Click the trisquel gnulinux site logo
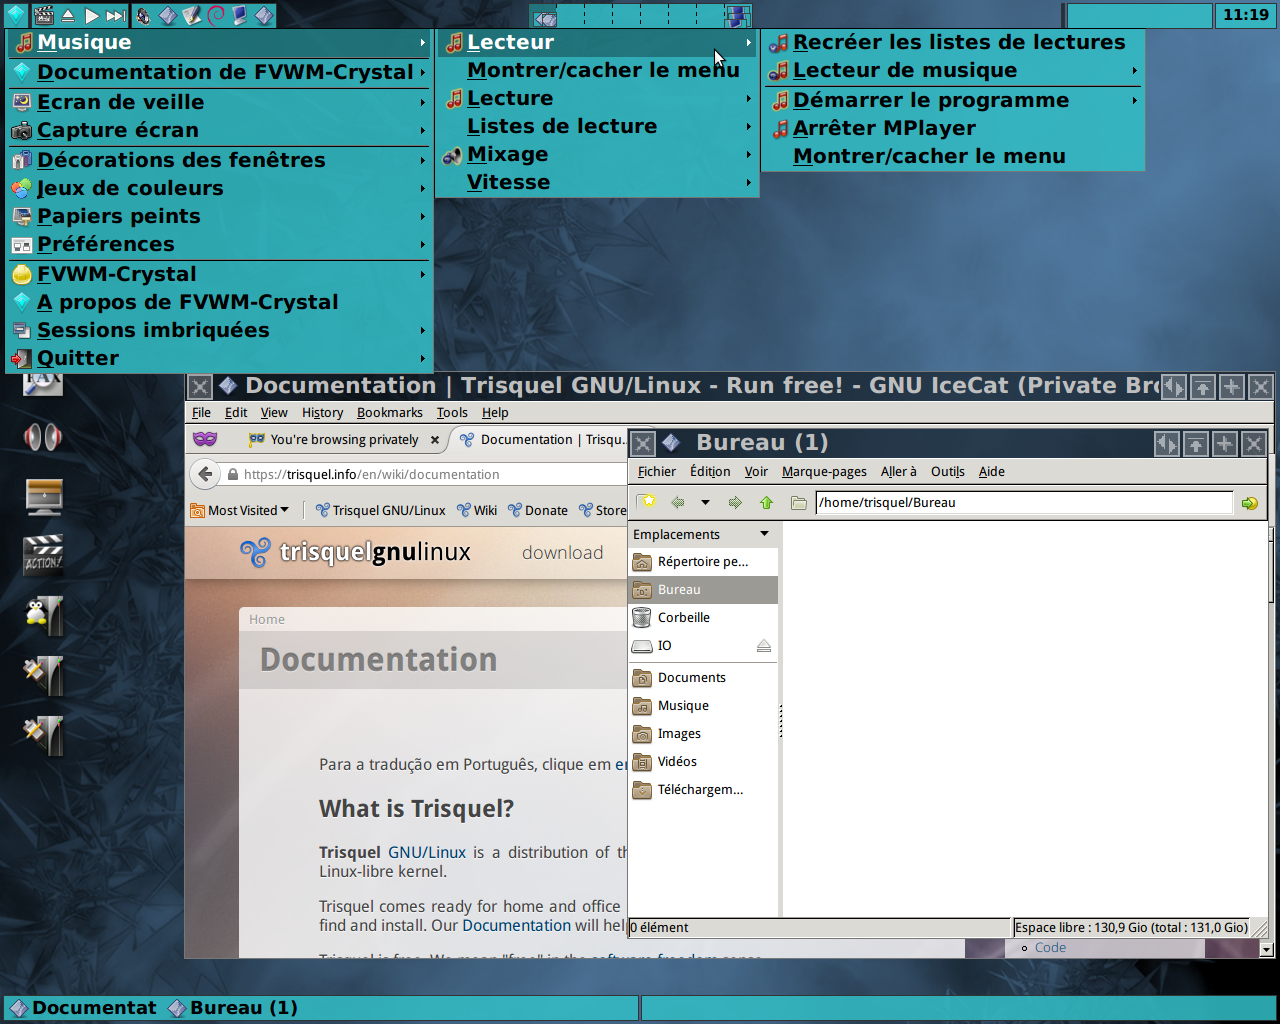 tap(356, 552)
